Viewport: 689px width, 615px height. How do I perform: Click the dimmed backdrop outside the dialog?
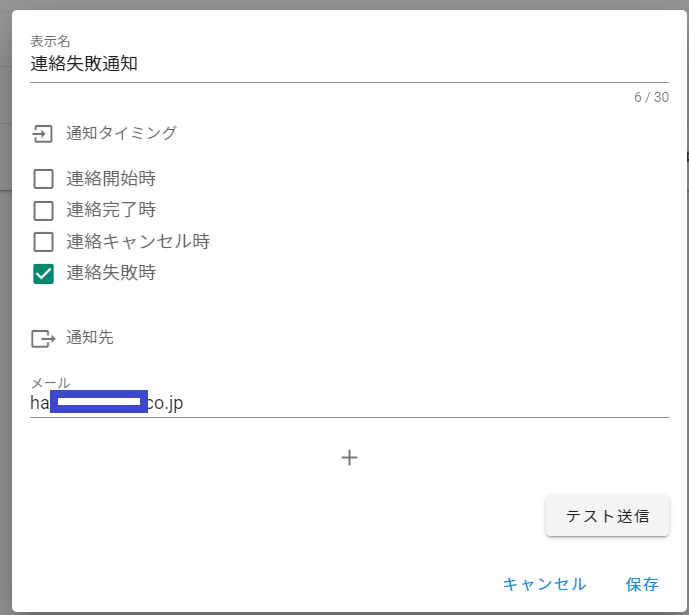point(5,300)
